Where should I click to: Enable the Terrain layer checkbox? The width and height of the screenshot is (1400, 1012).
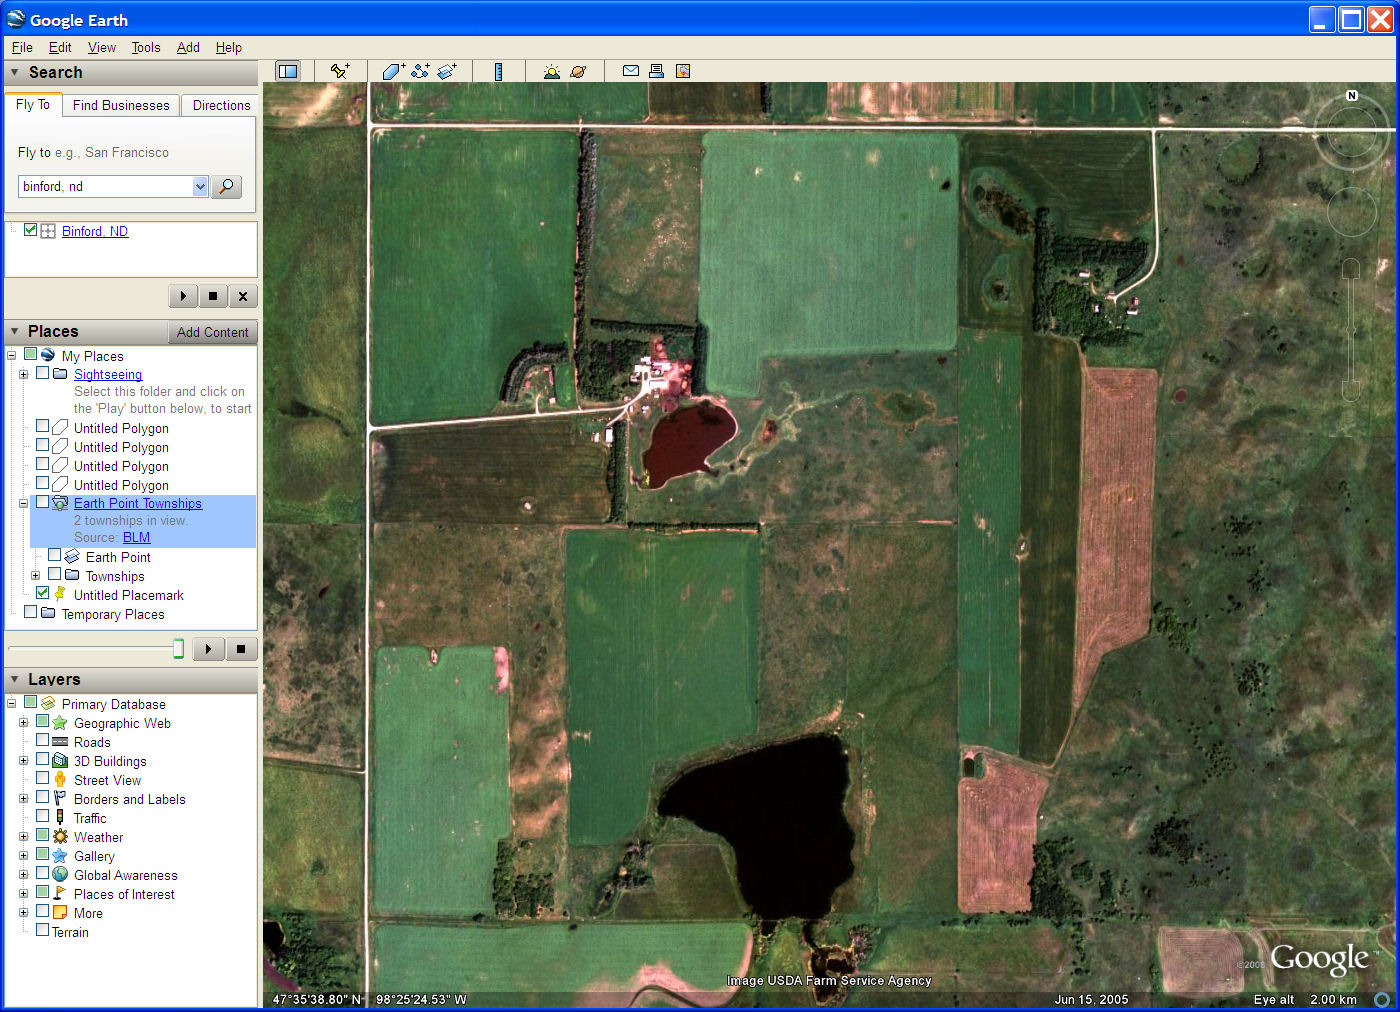click(x=43, y=930)
